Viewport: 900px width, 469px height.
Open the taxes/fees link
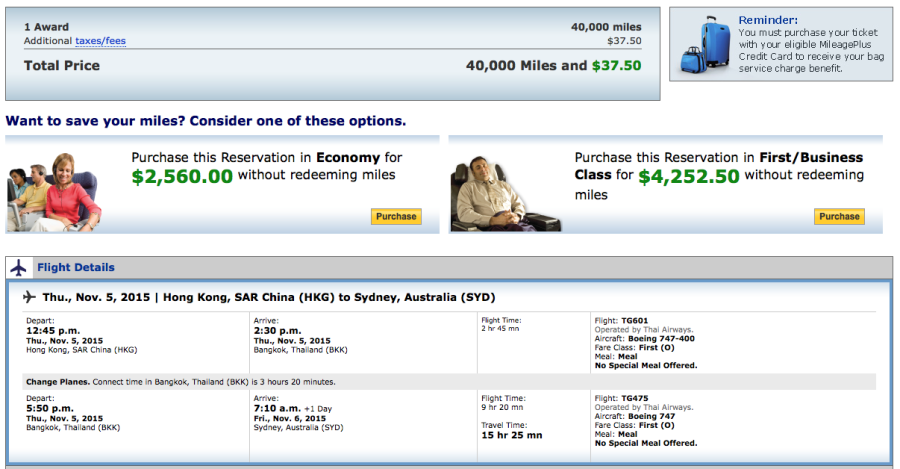[100, 41]
